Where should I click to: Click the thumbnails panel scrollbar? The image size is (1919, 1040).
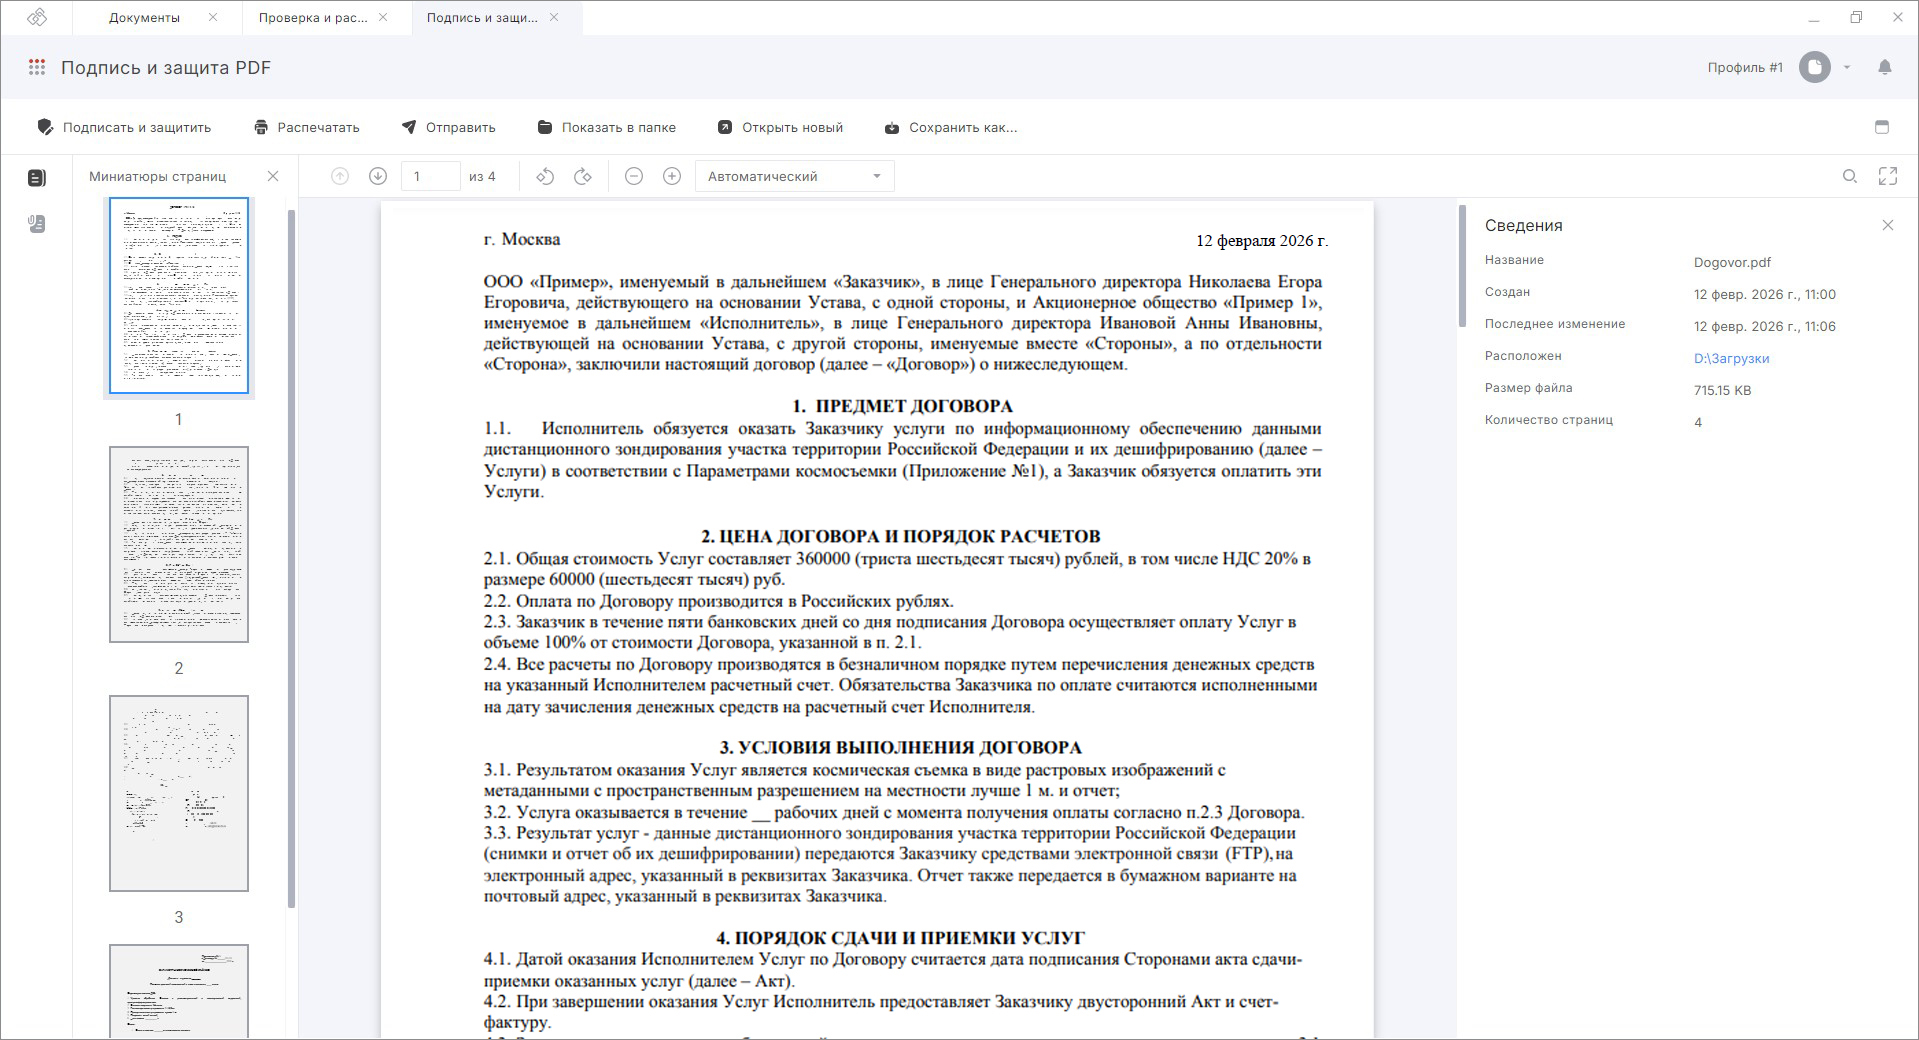[291, 558]
